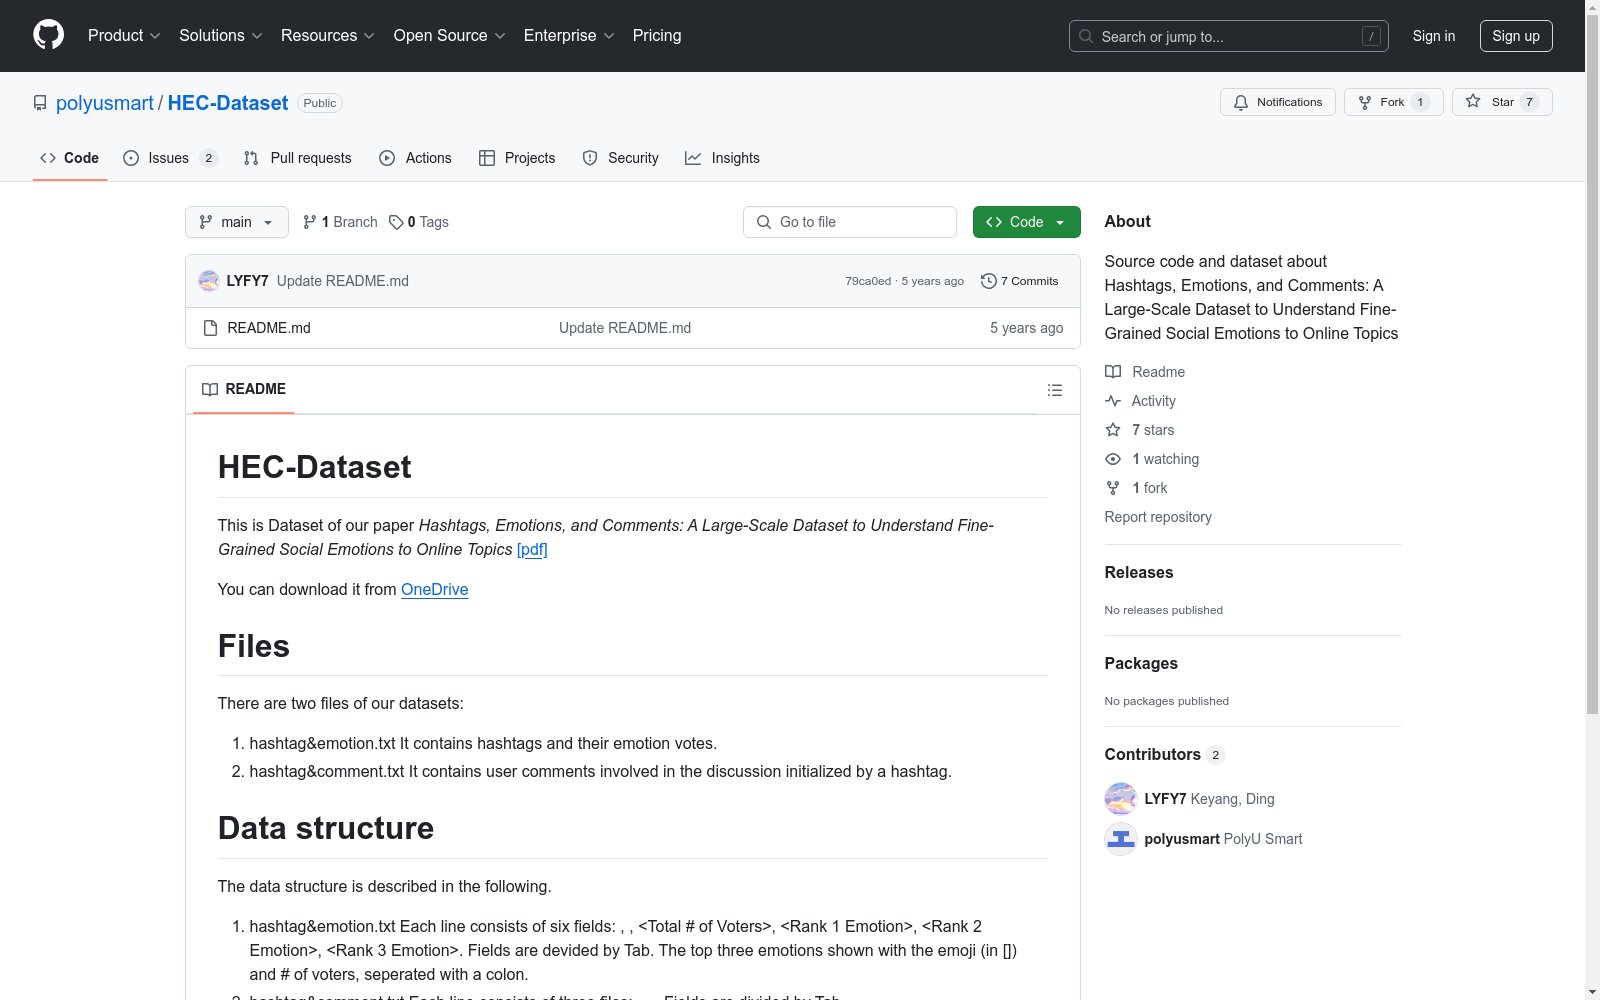This screenshot has width=1600, height=1000.
Task: Click the README.md file icon
Action: [210, 328]
